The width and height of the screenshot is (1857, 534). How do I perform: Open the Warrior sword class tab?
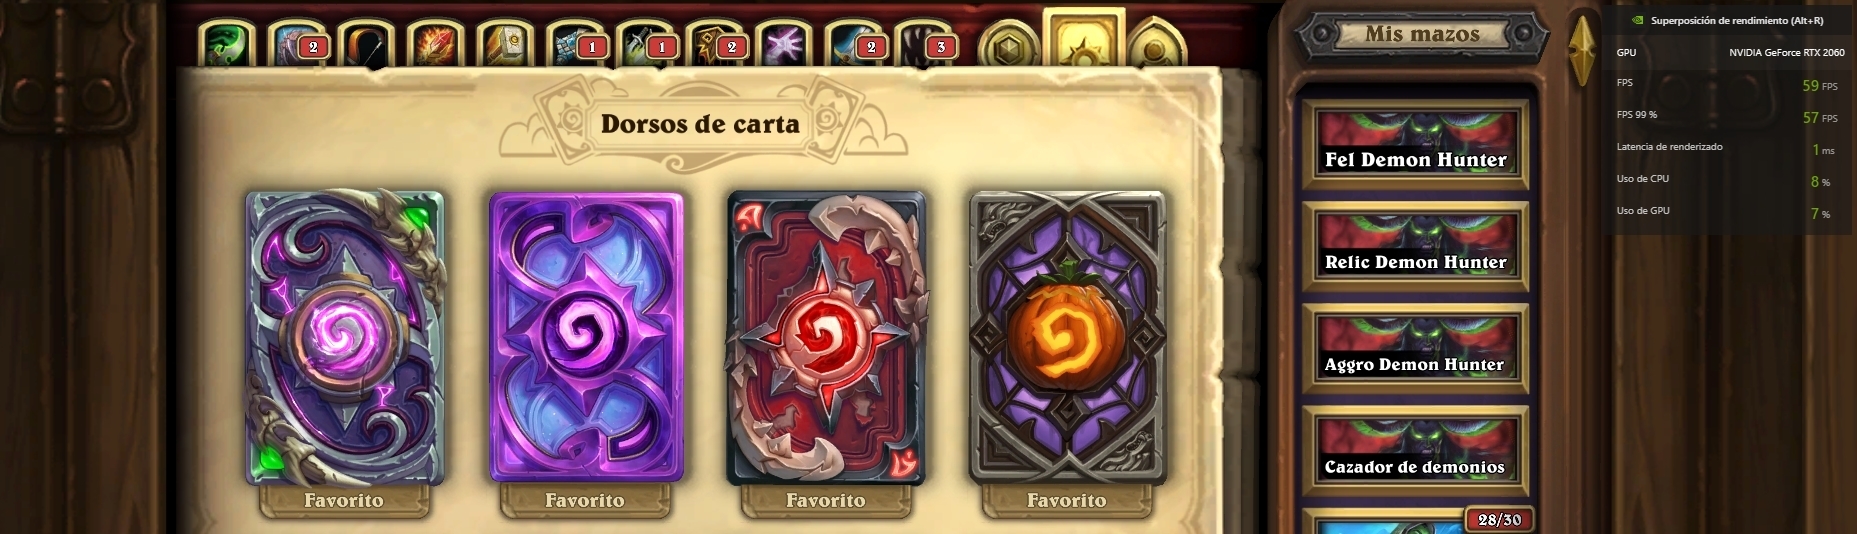pos(855,45)
